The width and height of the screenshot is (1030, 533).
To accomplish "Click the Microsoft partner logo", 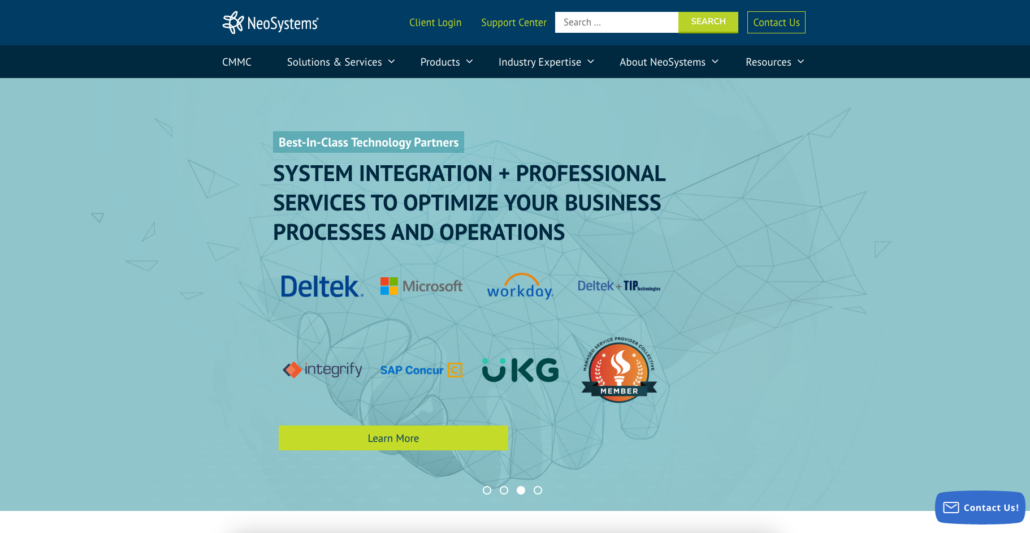I will (421, 286).
